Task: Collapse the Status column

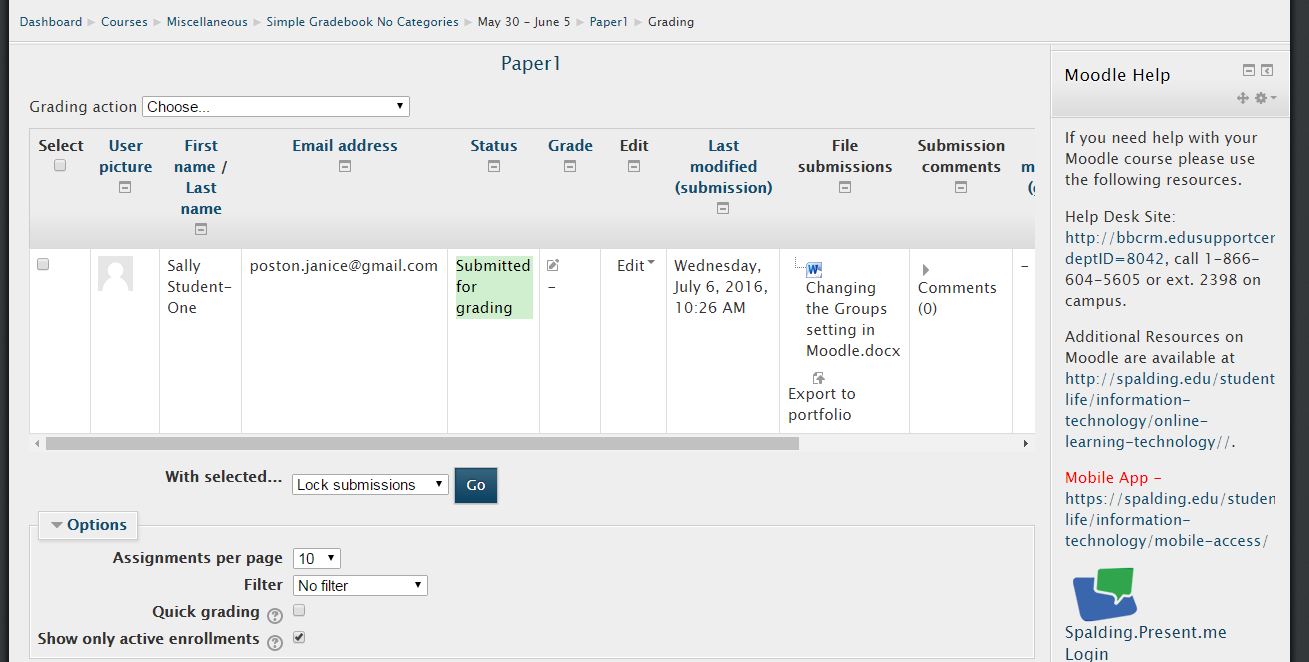Action: pos(493,167)
